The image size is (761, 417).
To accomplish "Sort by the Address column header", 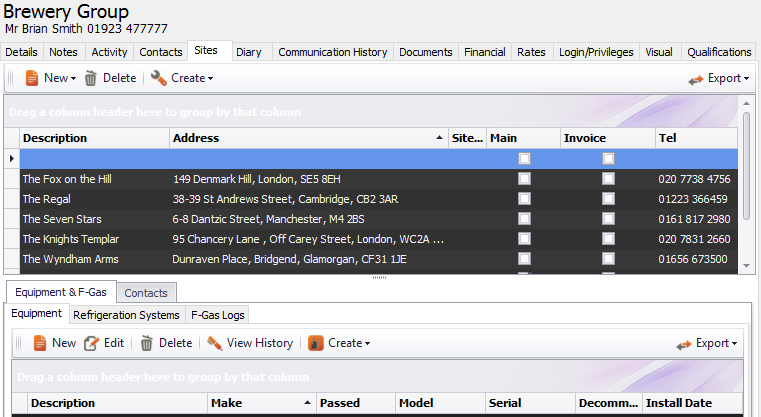I will pos(309,138).
